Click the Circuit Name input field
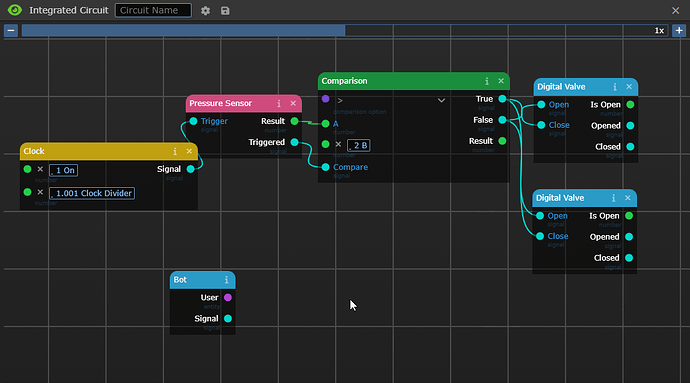The height and width of the screenshot is (383, 690). (153, 10)
